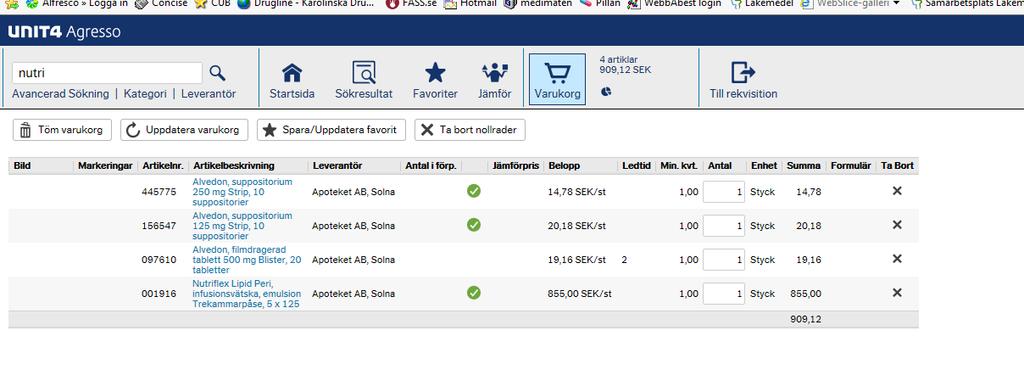Open Jämför compare icon
The height and width of the screenshot is (392, 1024).
(494, 80)
